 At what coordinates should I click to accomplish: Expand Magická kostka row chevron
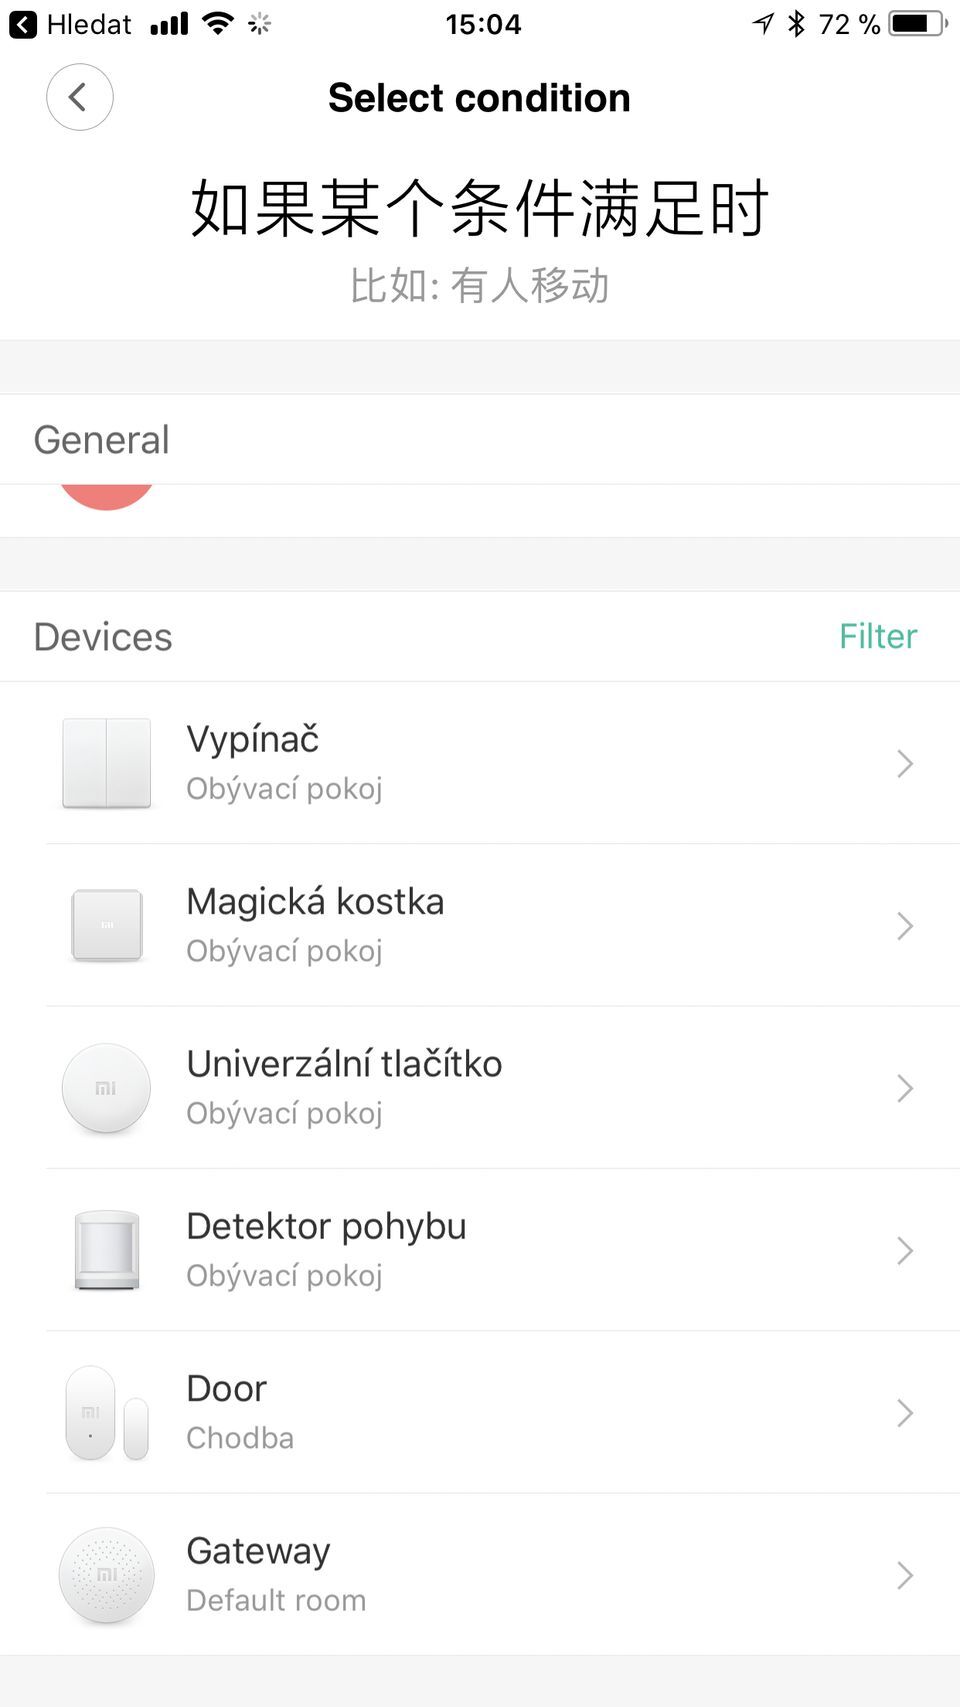[905, 926]
